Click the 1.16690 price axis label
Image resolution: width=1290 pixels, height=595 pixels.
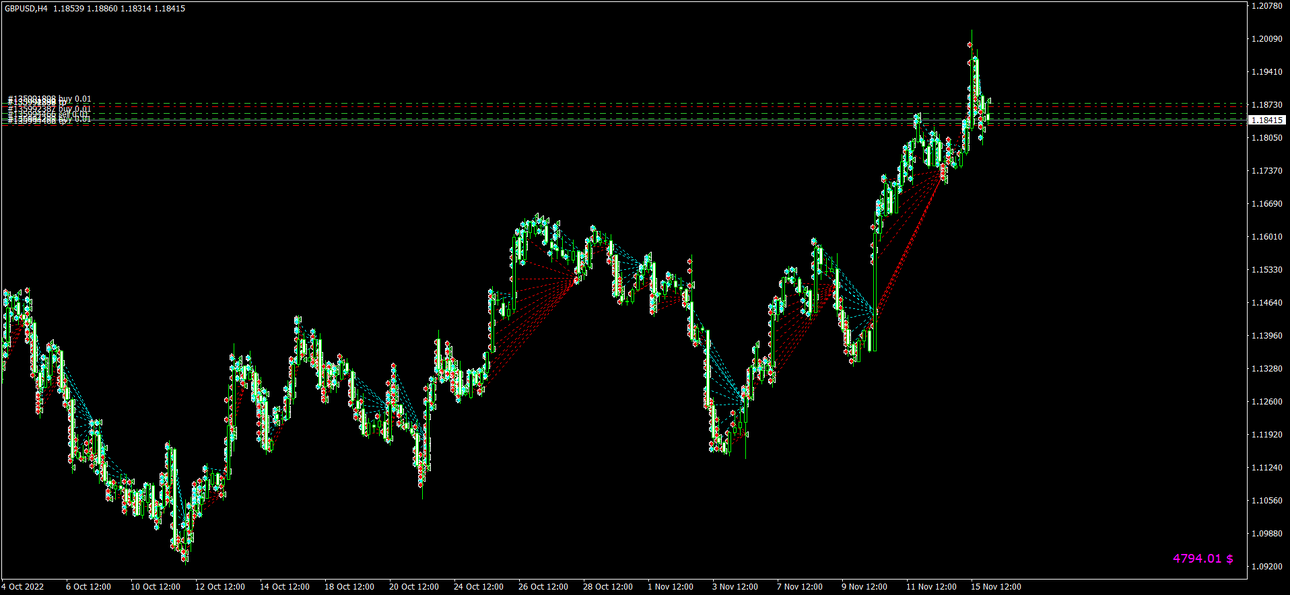click(x=1266, y=204)
